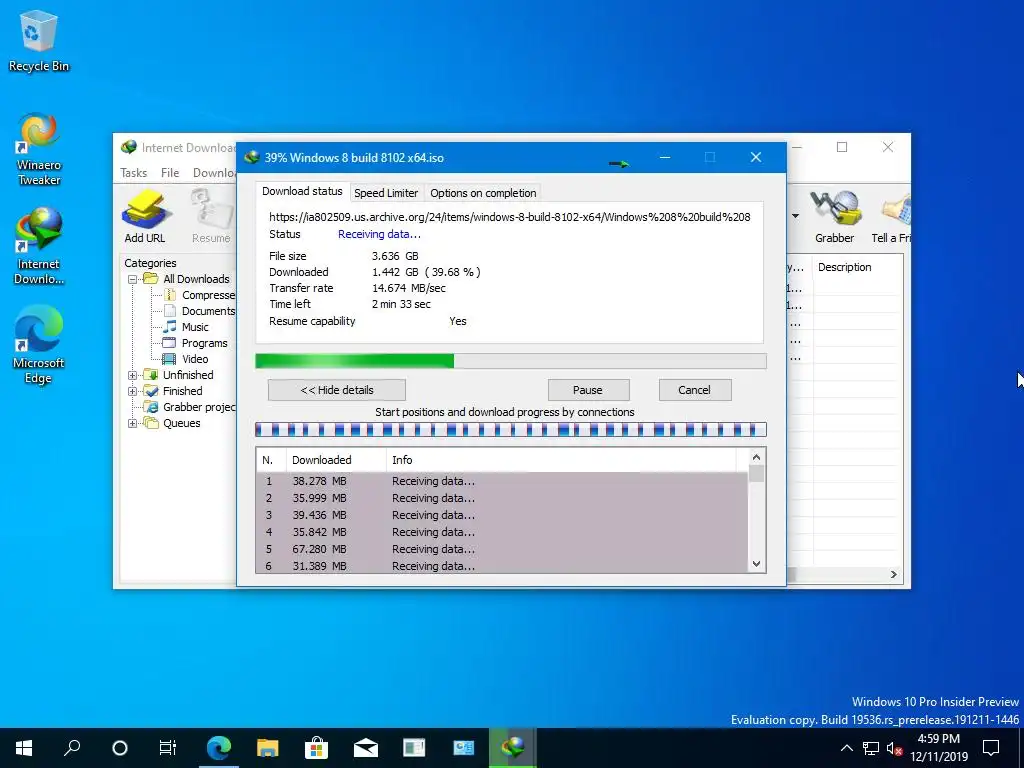
Task: Select the Compressed category
Action: [200, 295]
